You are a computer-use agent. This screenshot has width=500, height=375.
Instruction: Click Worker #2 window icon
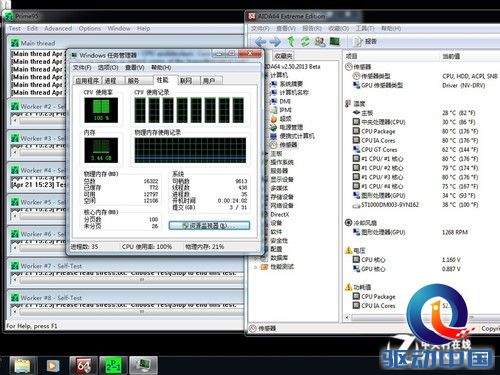[15, 106]
